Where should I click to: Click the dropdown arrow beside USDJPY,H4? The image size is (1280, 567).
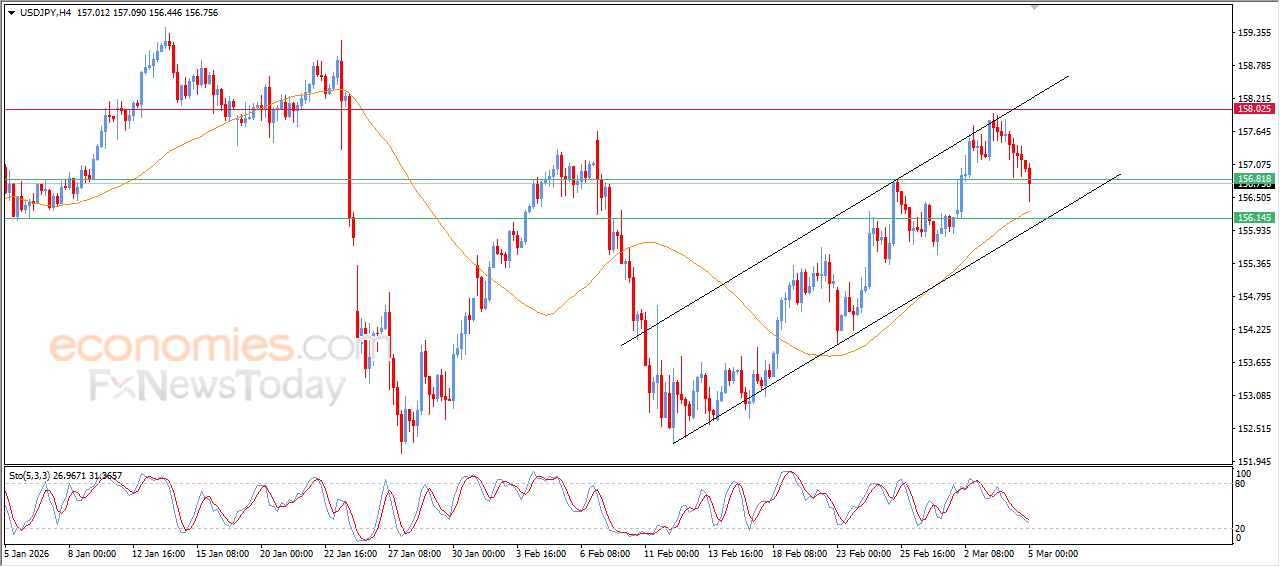click(11, 13)
